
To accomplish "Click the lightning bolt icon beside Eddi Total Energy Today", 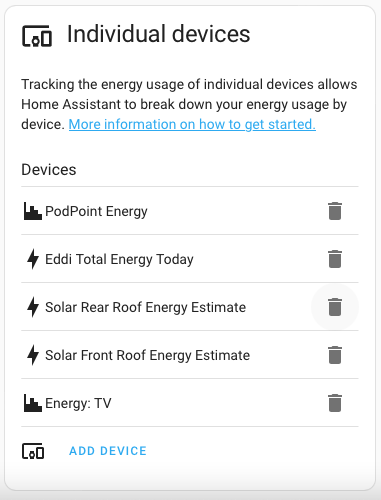I will pyautogui.click(x=33, y=259).
